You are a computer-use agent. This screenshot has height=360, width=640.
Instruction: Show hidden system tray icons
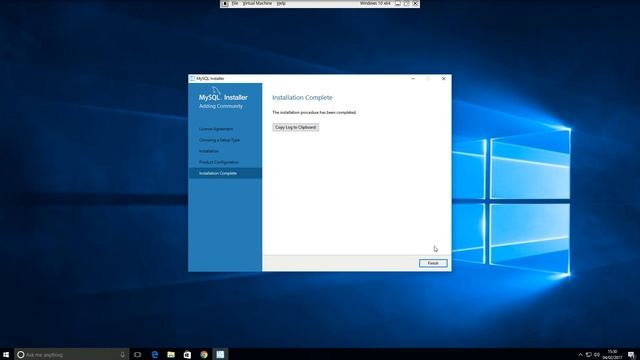pos(580,355)
